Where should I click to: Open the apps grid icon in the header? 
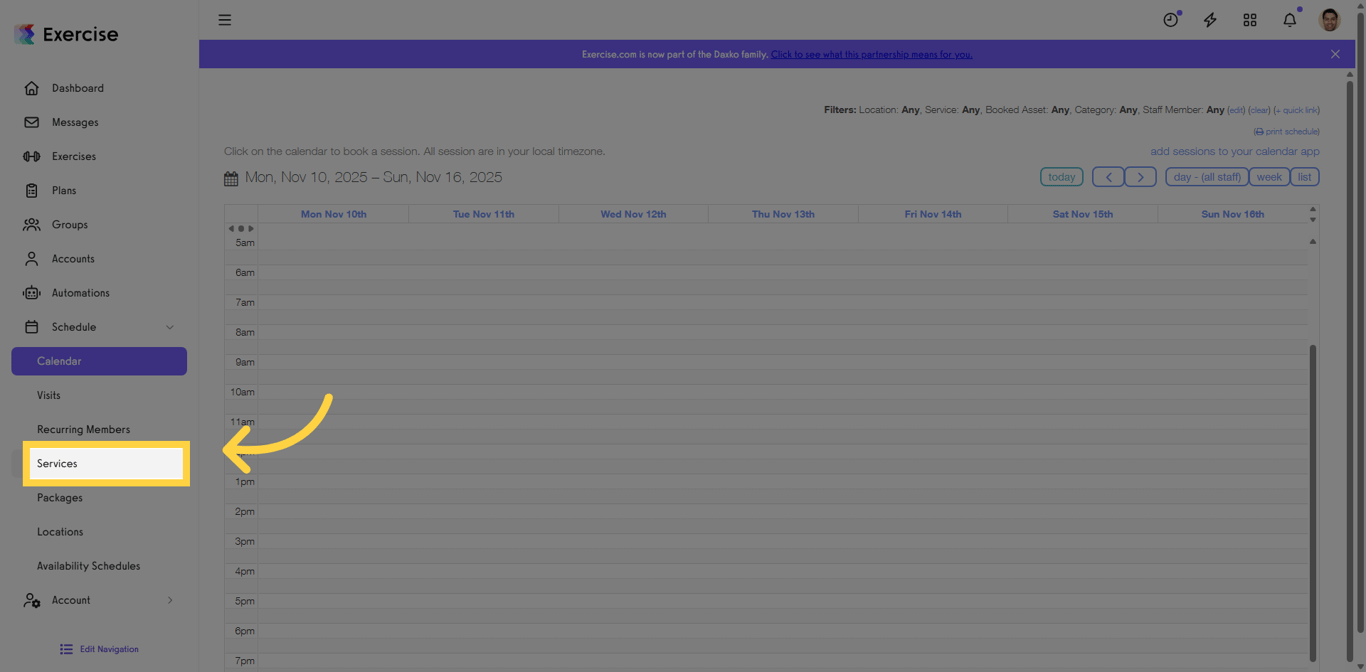pos(1250,19)
